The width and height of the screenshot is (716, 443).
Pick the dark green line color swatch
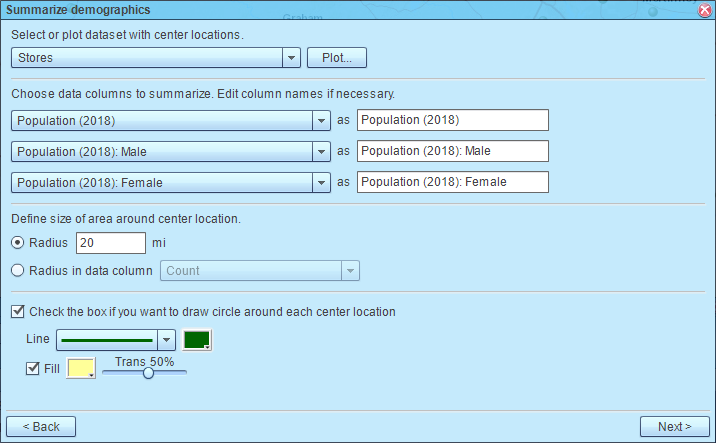(x=197, y=340)
